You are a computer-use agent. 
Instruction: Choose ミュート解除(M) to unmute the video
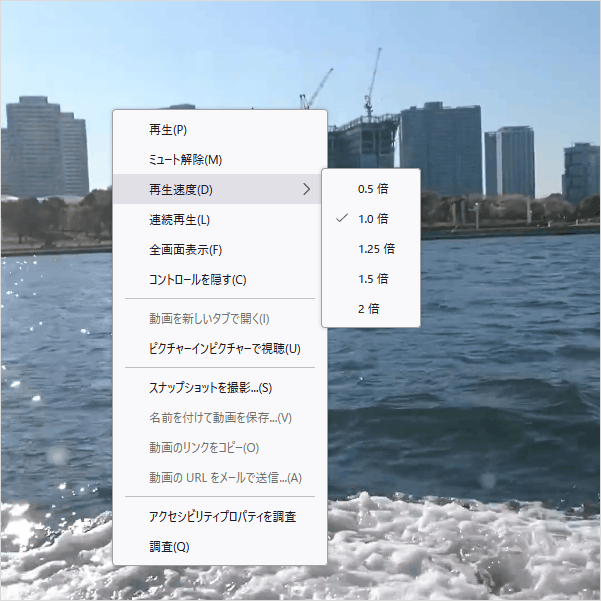220,159
